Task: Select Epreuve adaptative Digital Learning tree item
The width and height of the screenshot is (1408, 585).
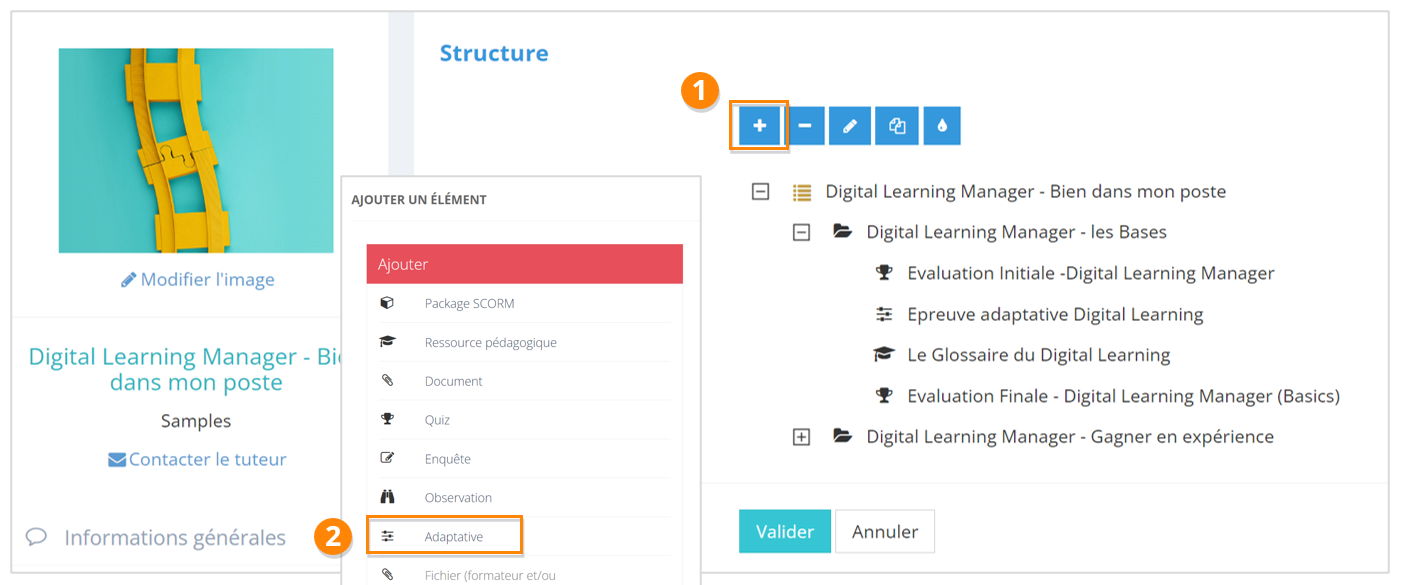Action: click(x=1054, y=314)
